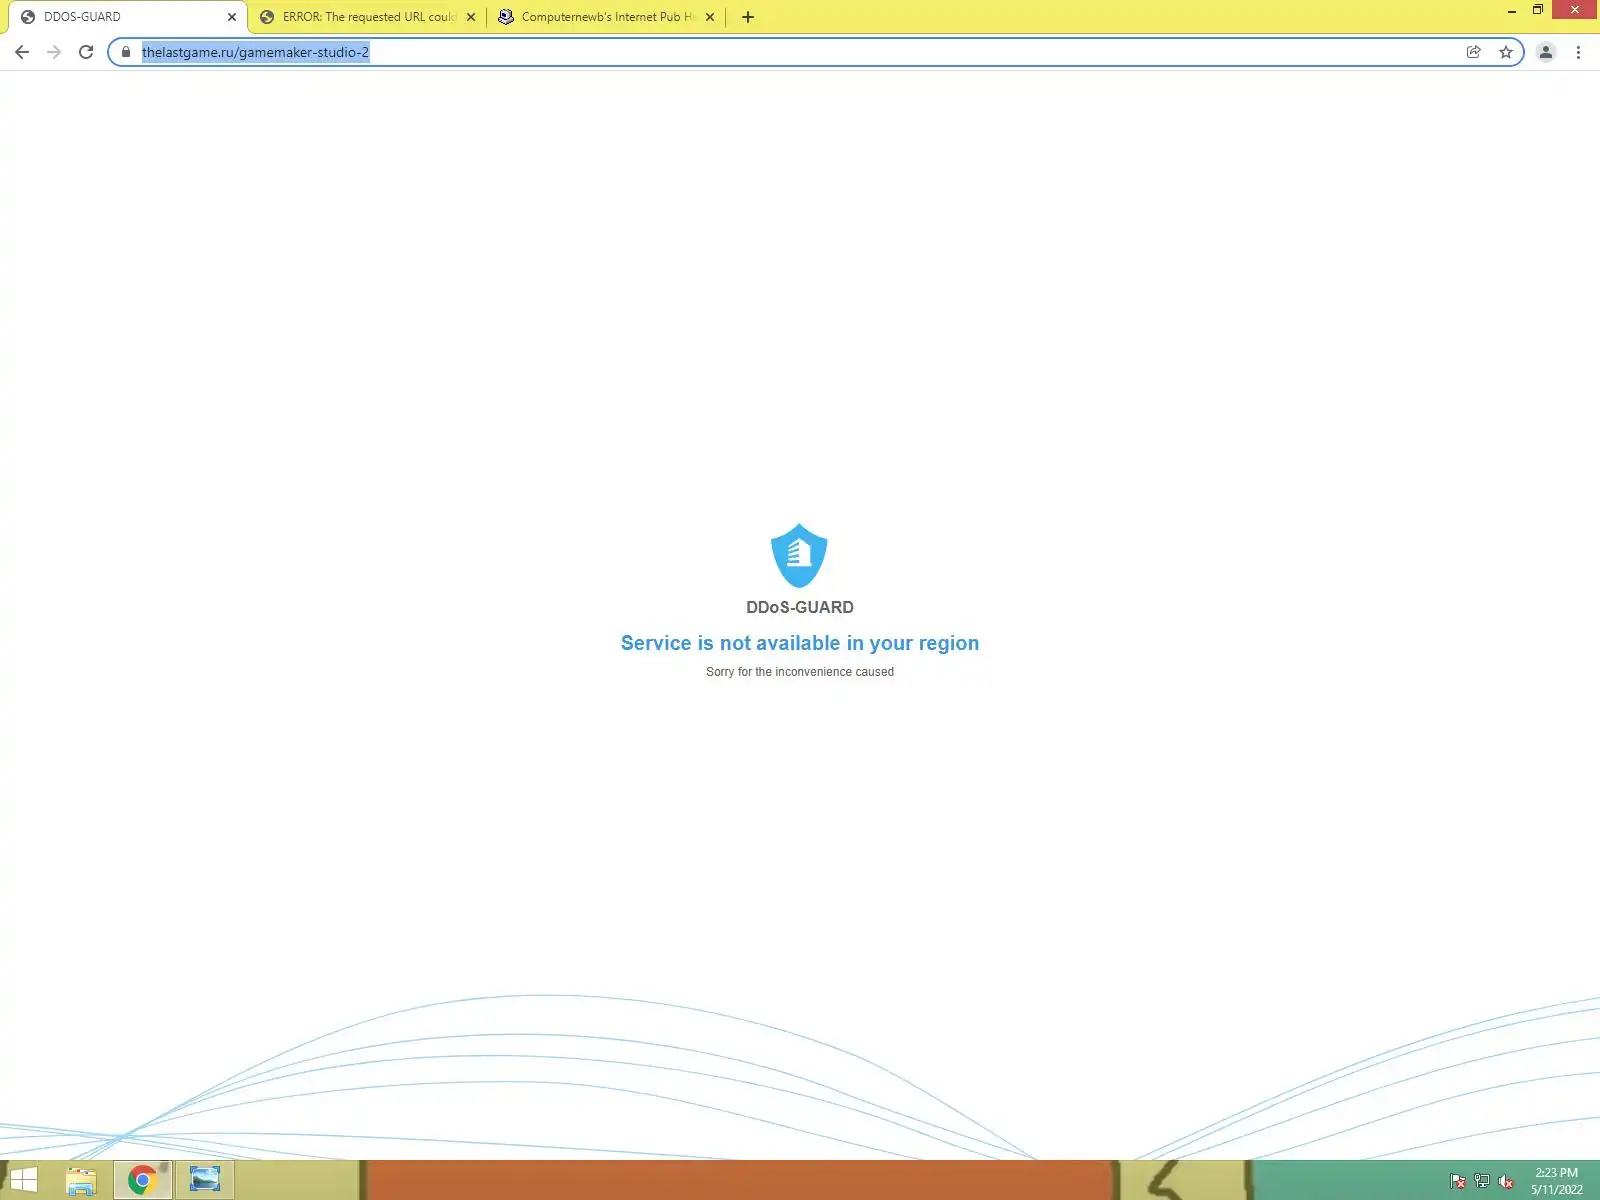Click the DDoS-GUARD shield logo
This screenshot has width=1600, height=1200.
[799, 556]
